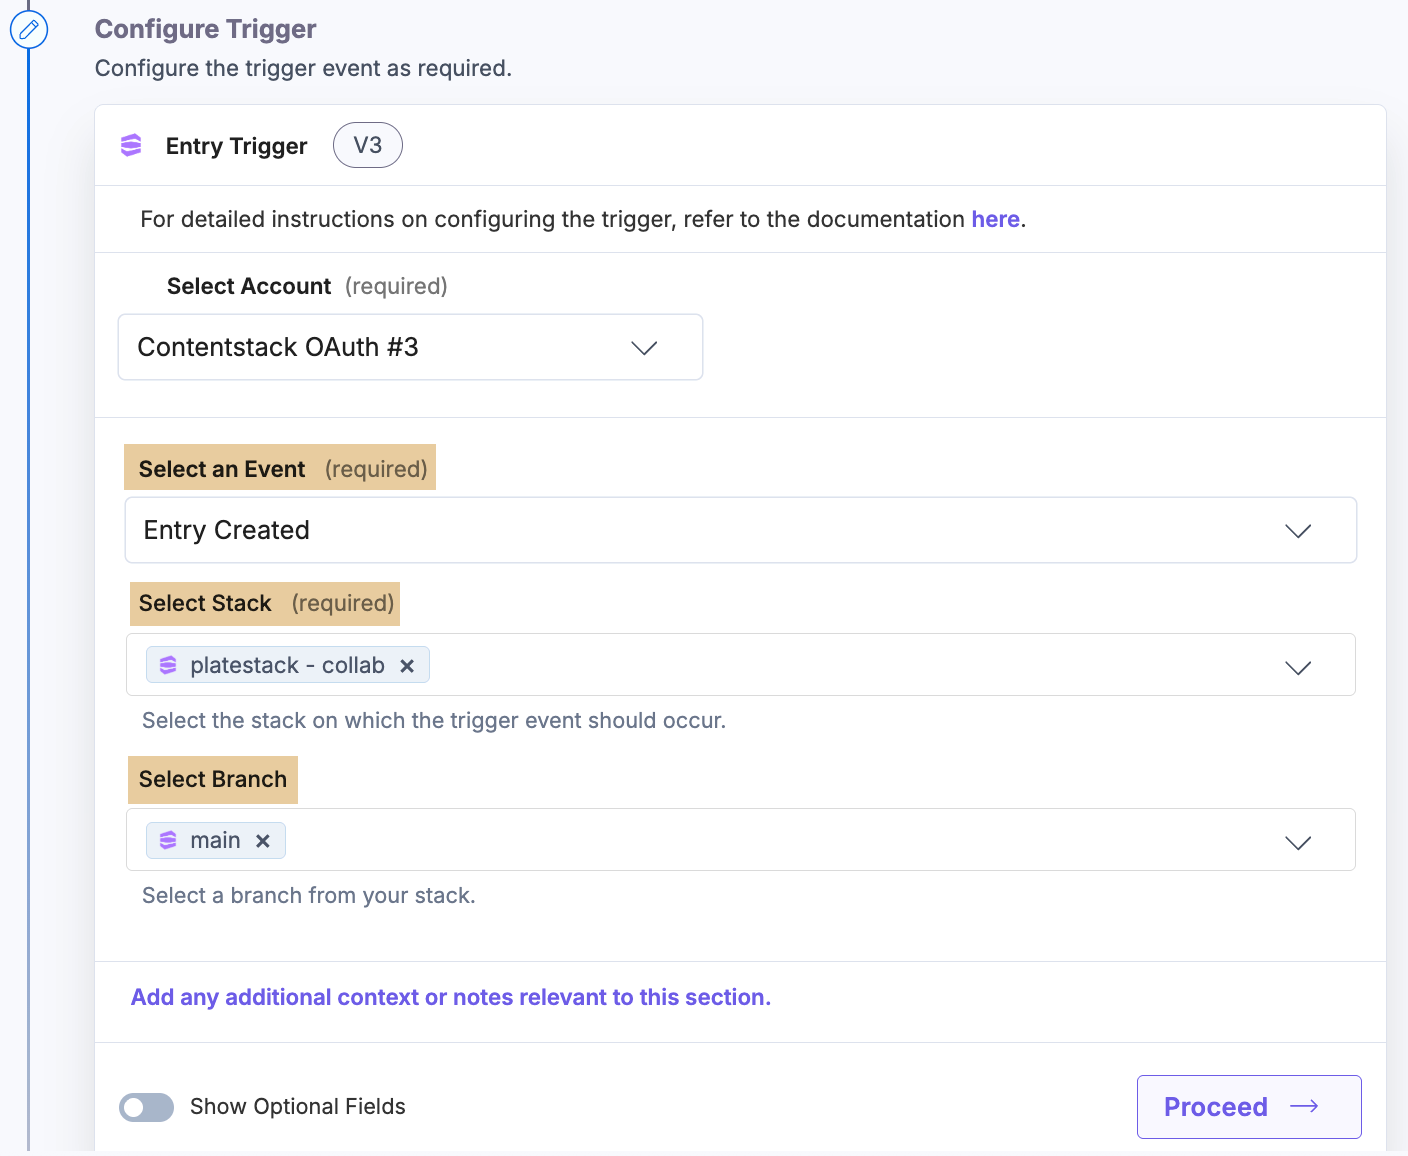This screenshot has width=1408, height=1156.
Task: Open the Select Branch dropdown chevron
Action: click(1297, 842)
